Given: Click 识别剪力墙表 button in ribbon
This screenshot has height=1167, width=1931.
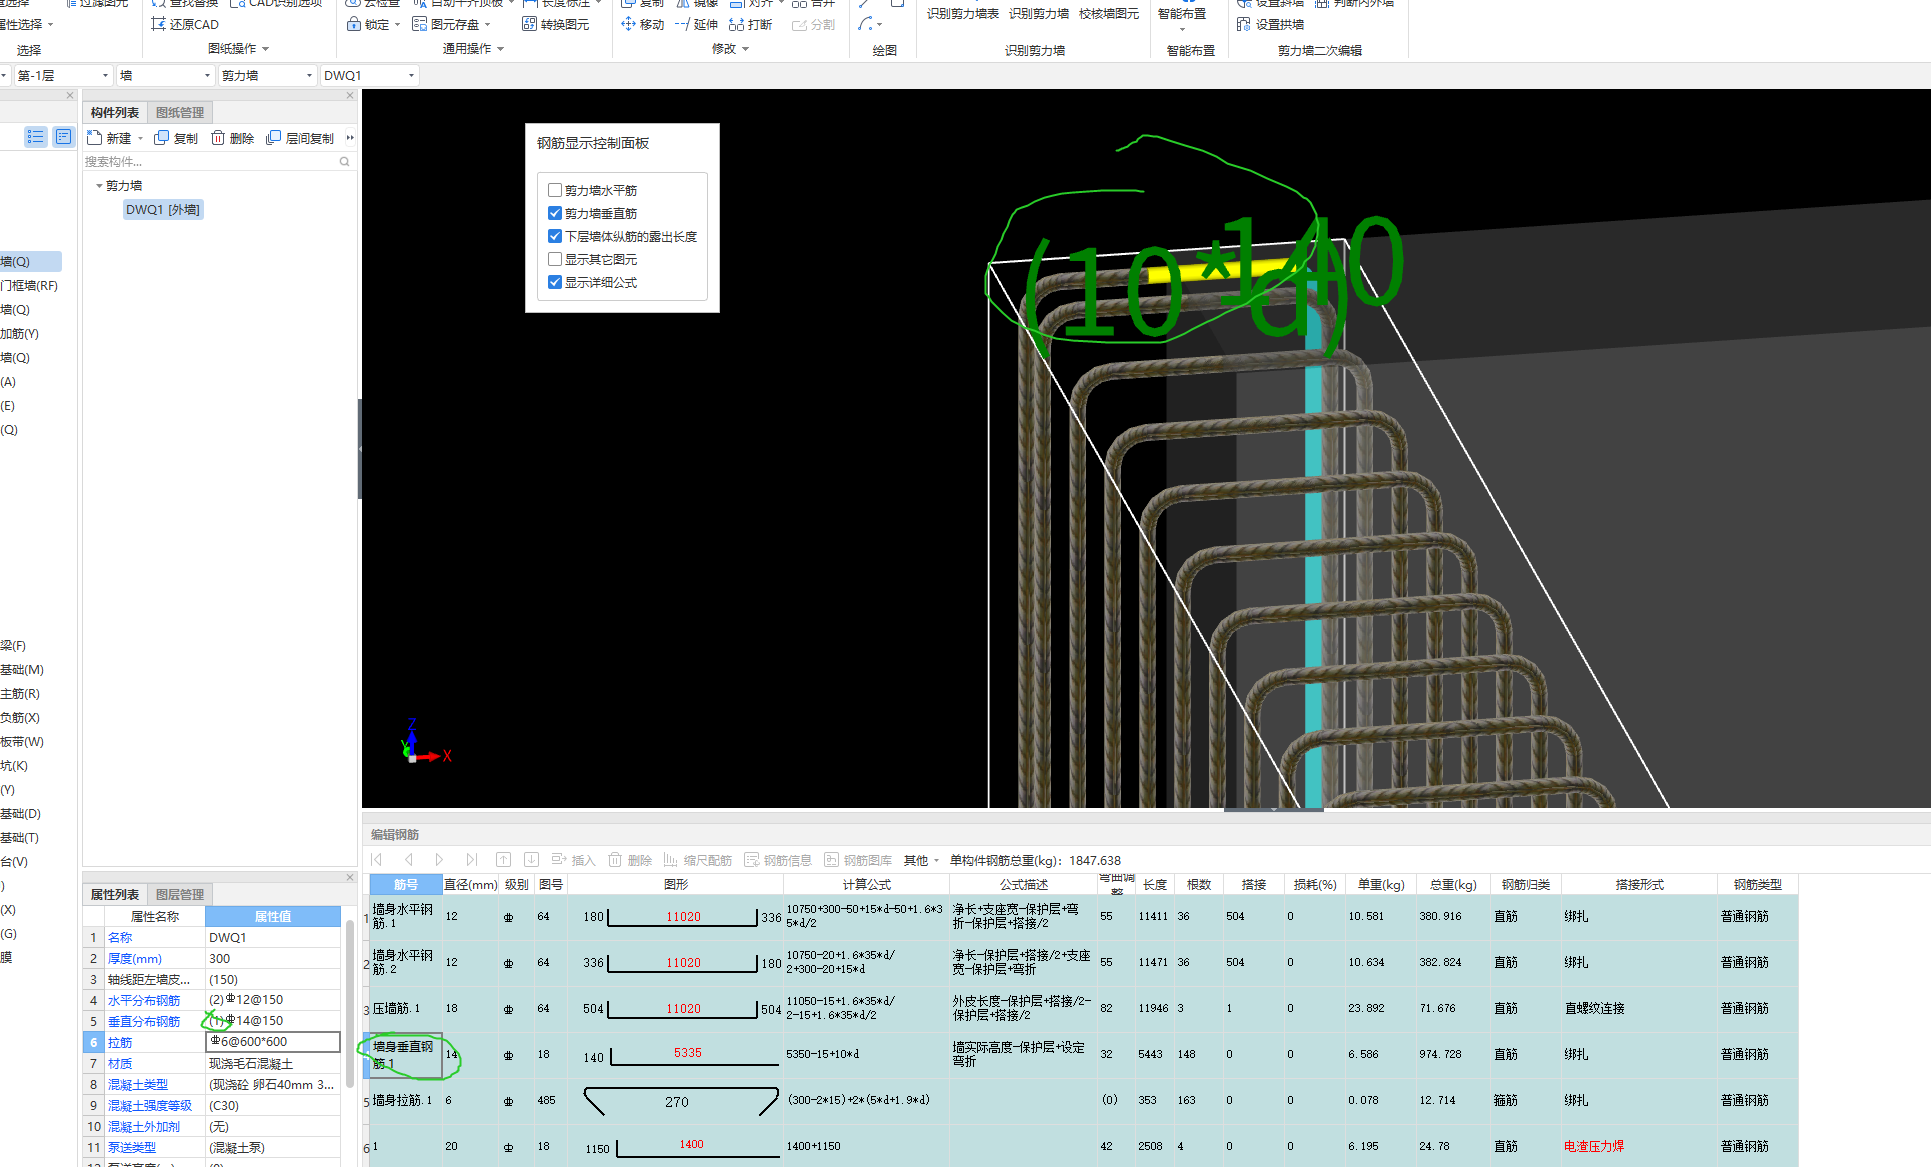Looking at the screenshot, I should (x=962, y=14).
